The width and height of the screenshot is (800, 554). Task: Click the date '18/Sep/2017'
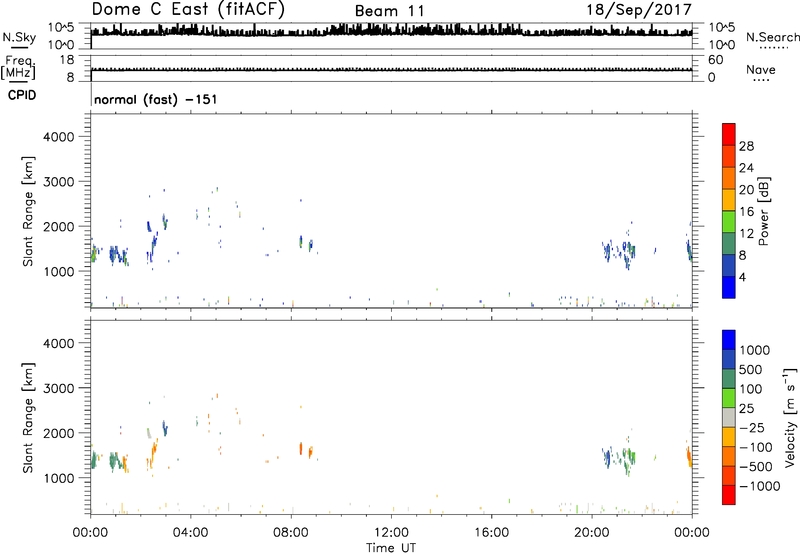639,10
